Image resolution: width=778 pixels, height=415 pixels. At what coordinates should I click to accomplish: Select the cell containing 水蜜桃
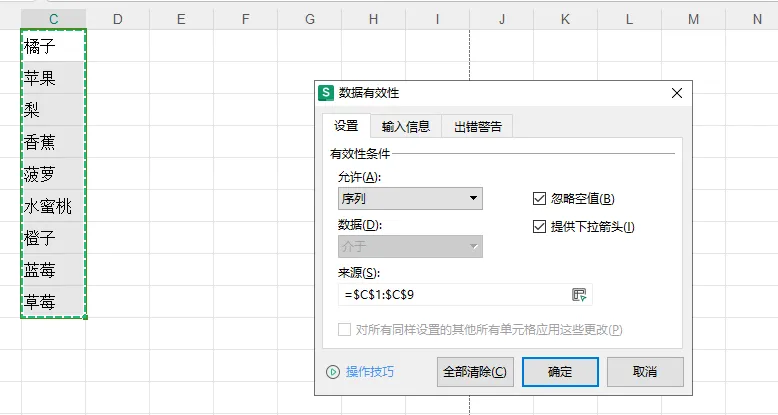tap(54, 206)
